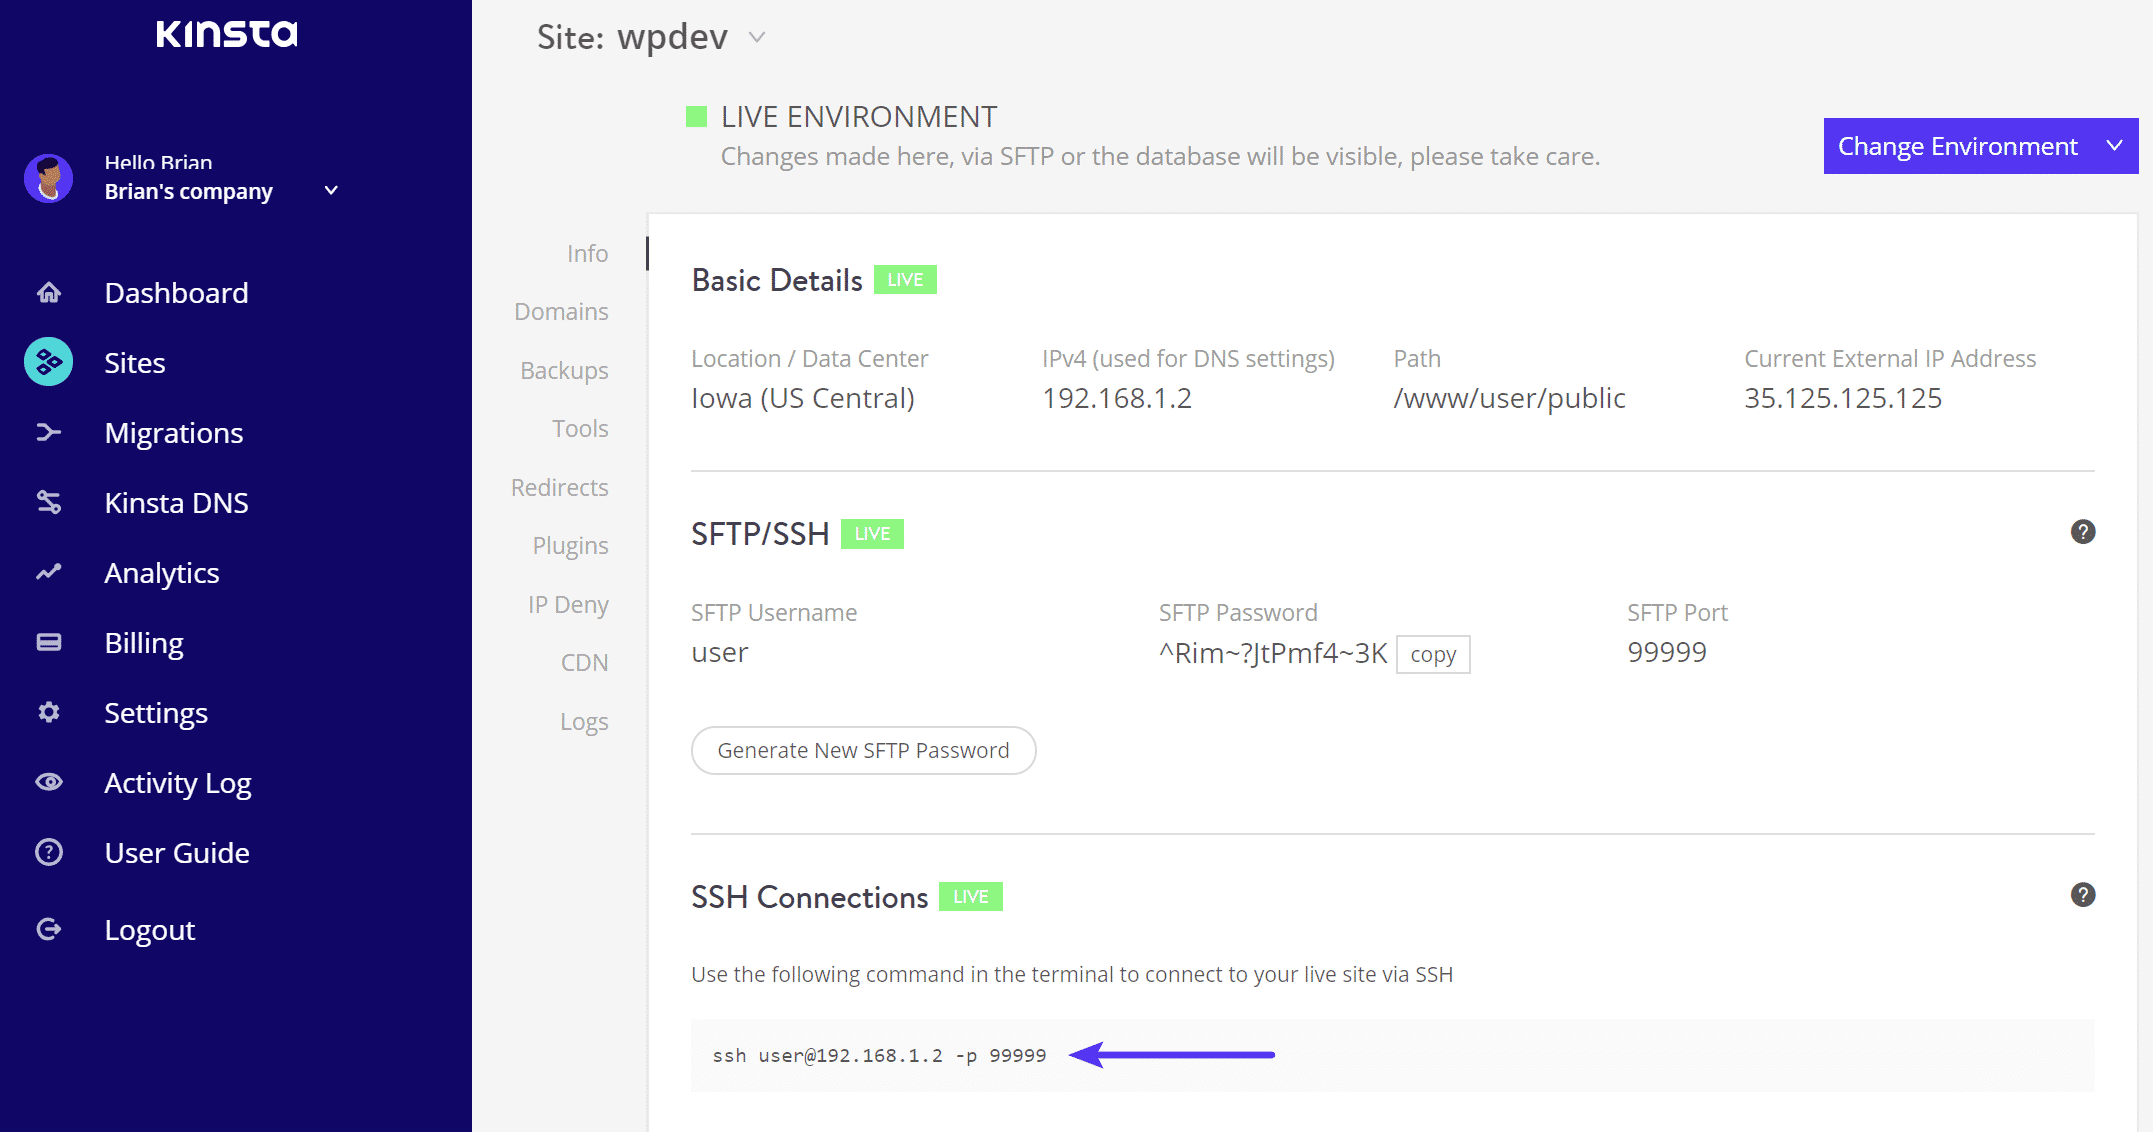2153x1132 pixels.
Task: Open the Migrations section
Action: click(174, 433)
